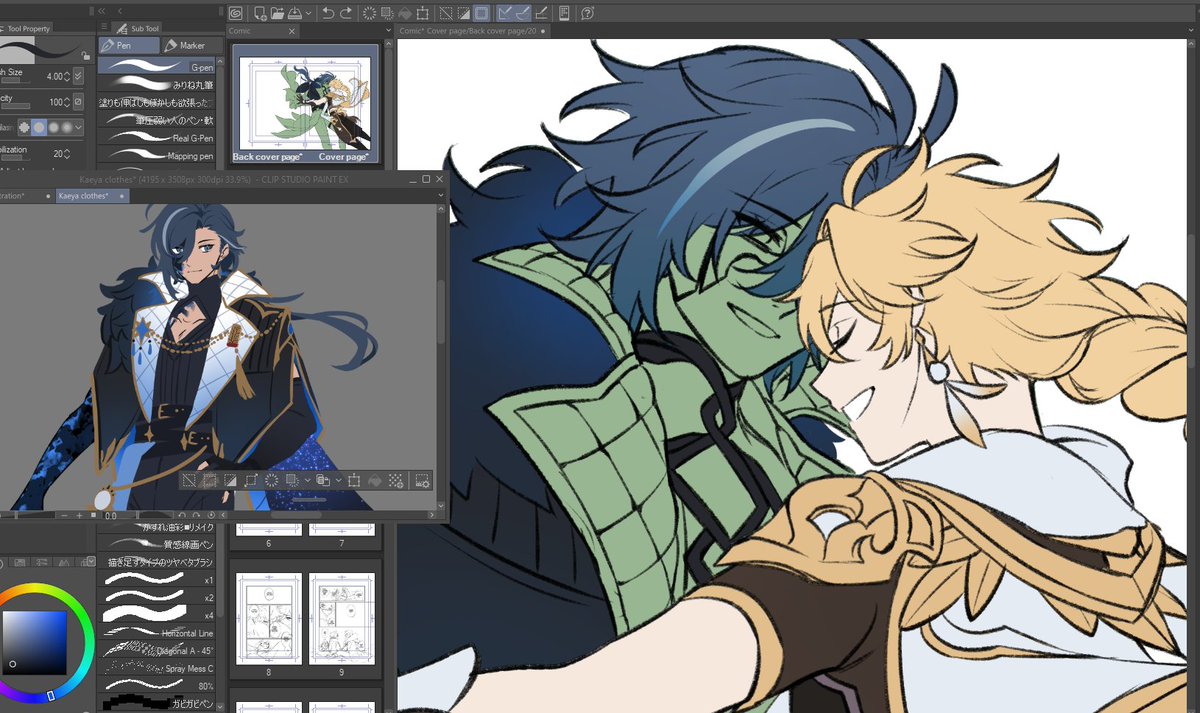Image resolution: width=1200 pixels, height=713 pixels.
Task: Toggle Snap to Grid in command bar
Action: (541, 13)
